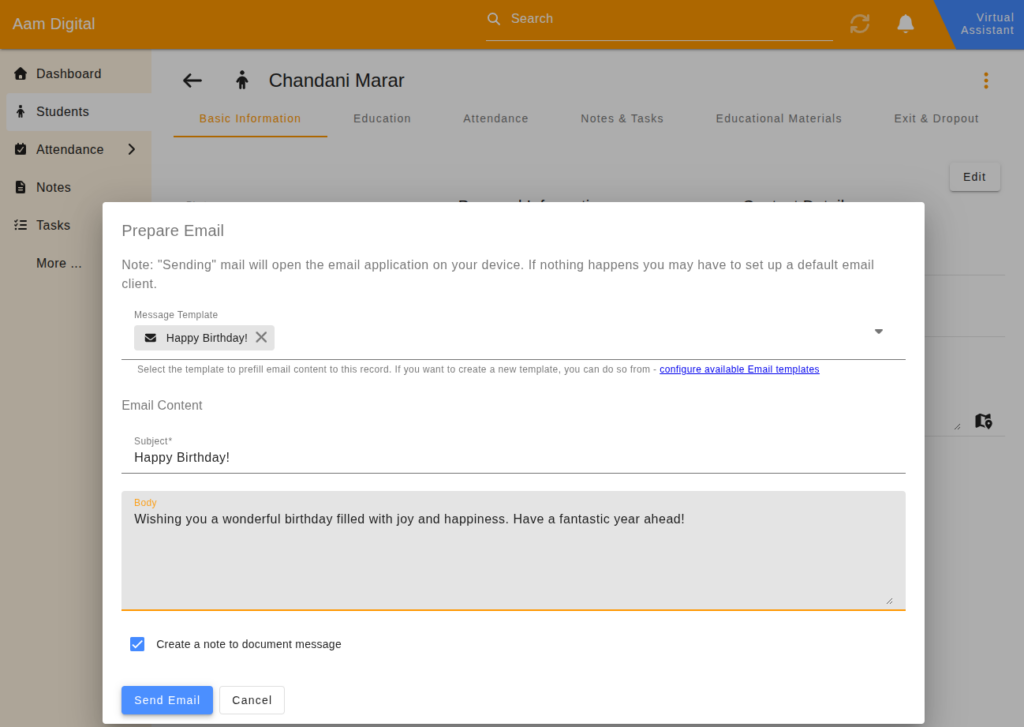This screenshot has height=727, width=1024.
Task: Expand the Attendance sidebar chevron
Action: pos(131,150)
